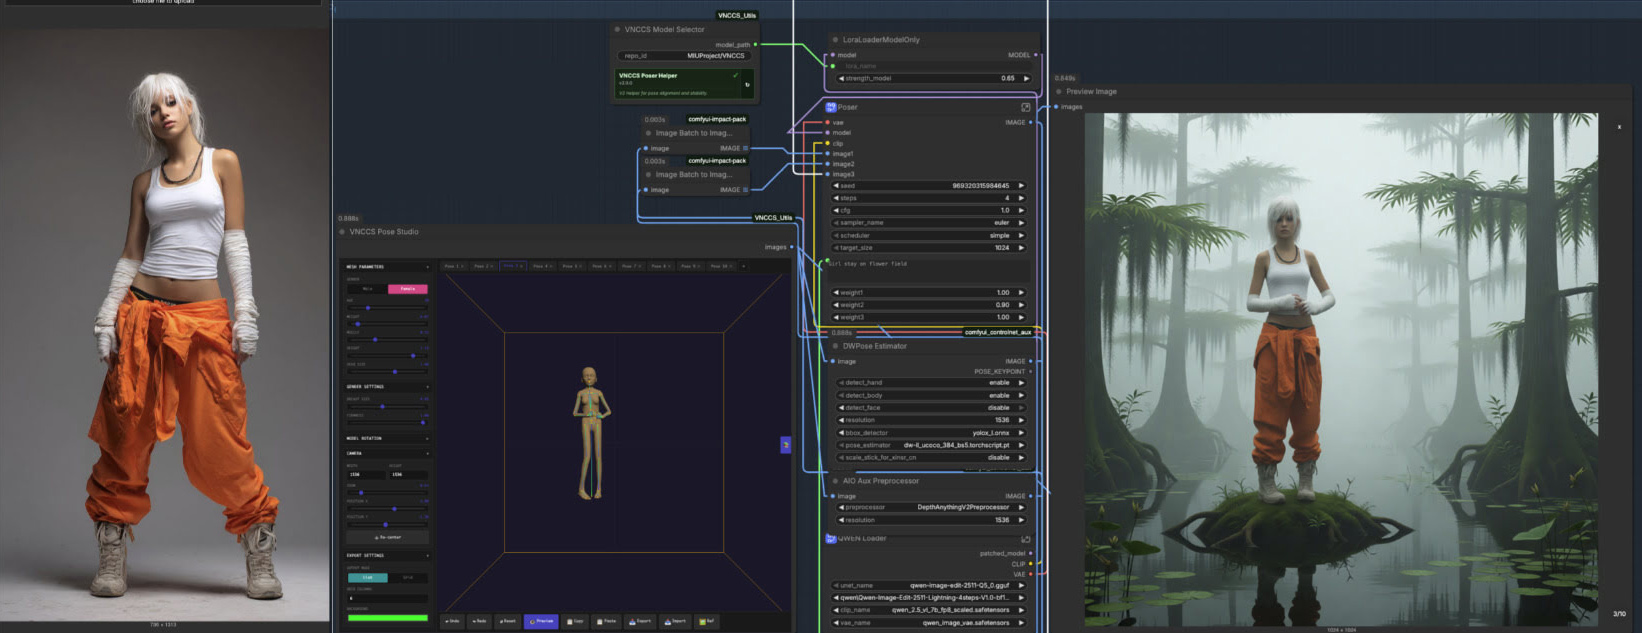This screenshot has width=1642, height=633.
Task: Open the sampler_name dropdown on Poser node
Action: pyautogui.click(x=930, y=223)
